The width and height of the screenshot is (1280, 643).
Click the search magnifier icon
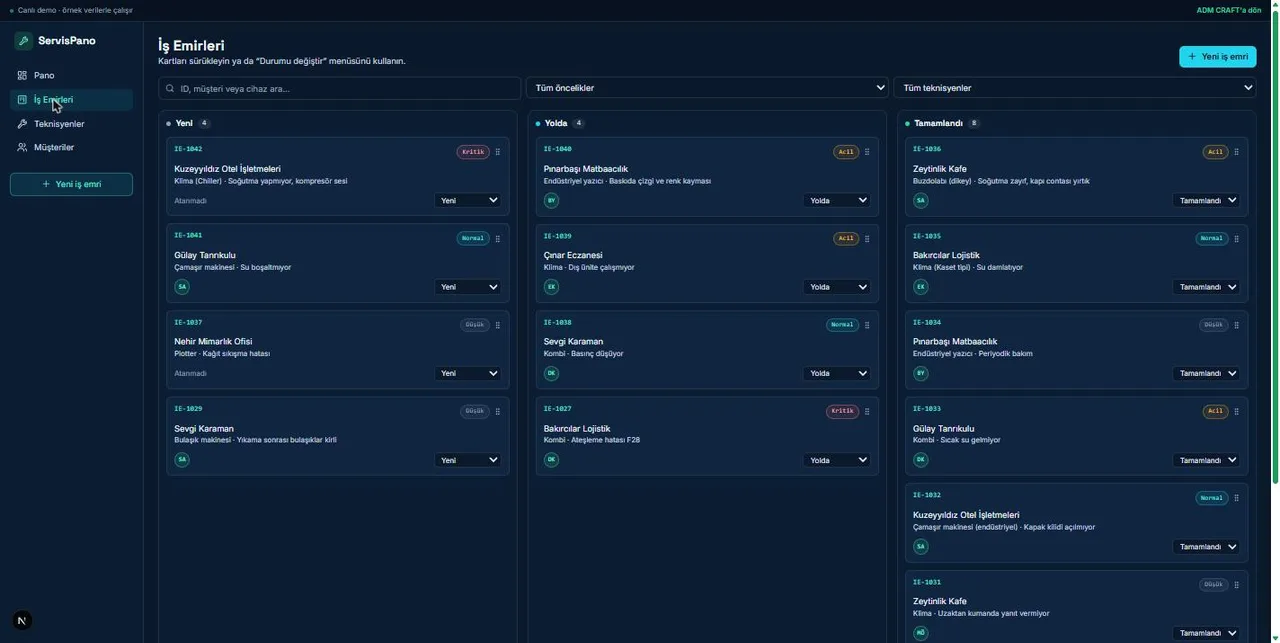click(x=170, y=88)
